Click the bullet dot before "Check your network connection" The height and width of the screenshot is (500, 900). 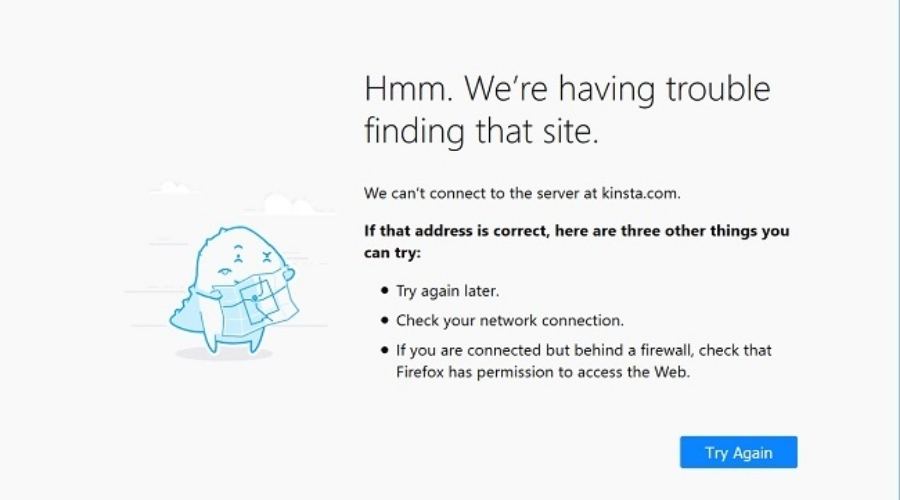(x=385, y=321)
